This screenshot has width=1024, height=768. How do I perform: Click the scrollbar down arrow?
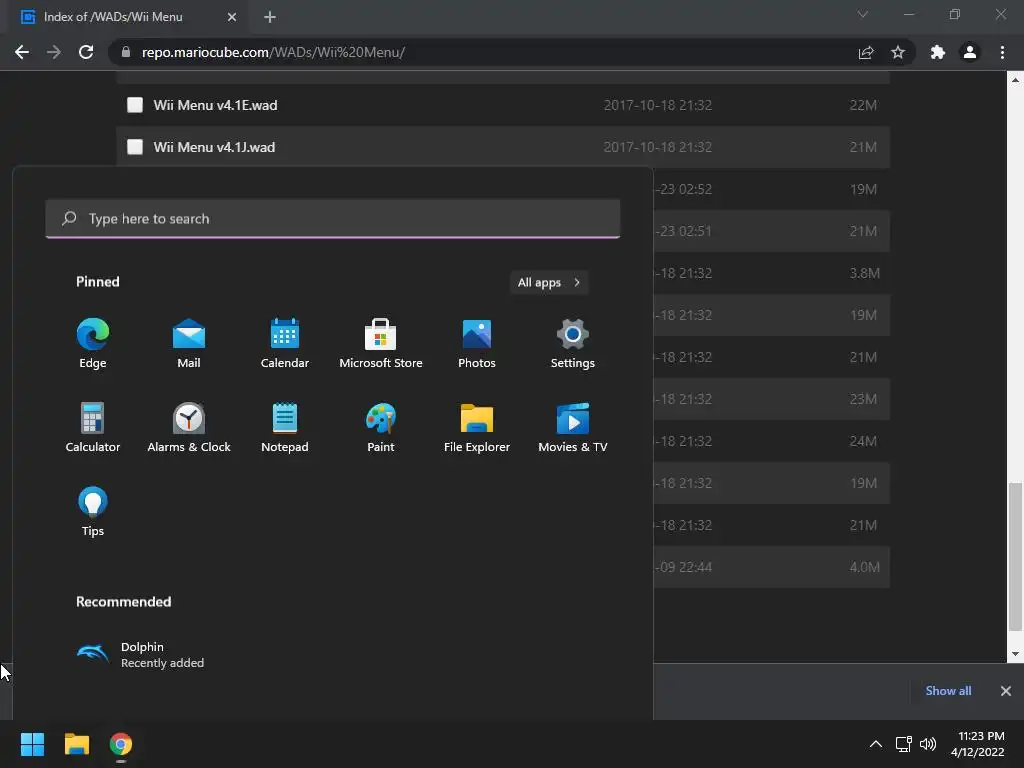(x=1015, y=654)
